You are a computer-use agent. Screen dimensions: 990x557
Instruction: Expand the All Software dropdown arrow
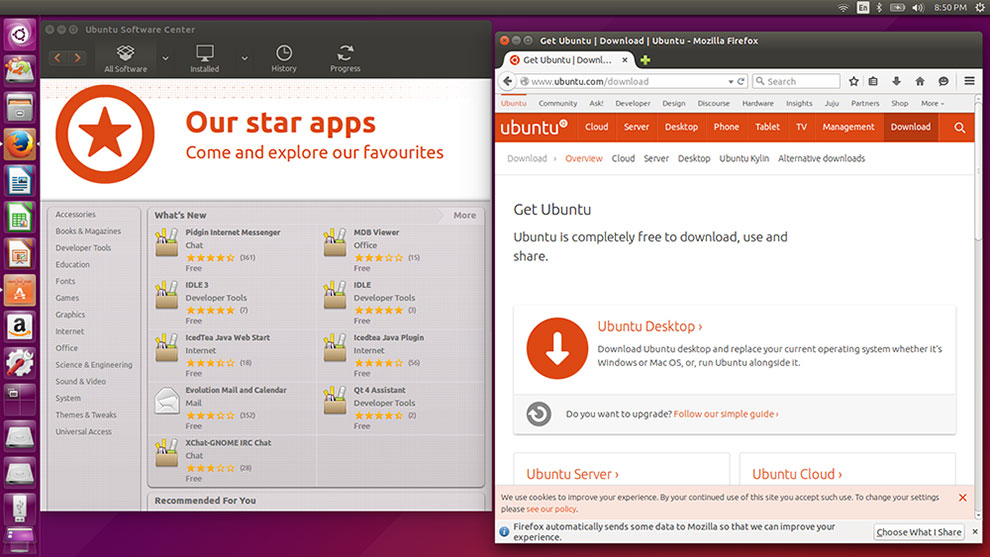click(165, 59)
